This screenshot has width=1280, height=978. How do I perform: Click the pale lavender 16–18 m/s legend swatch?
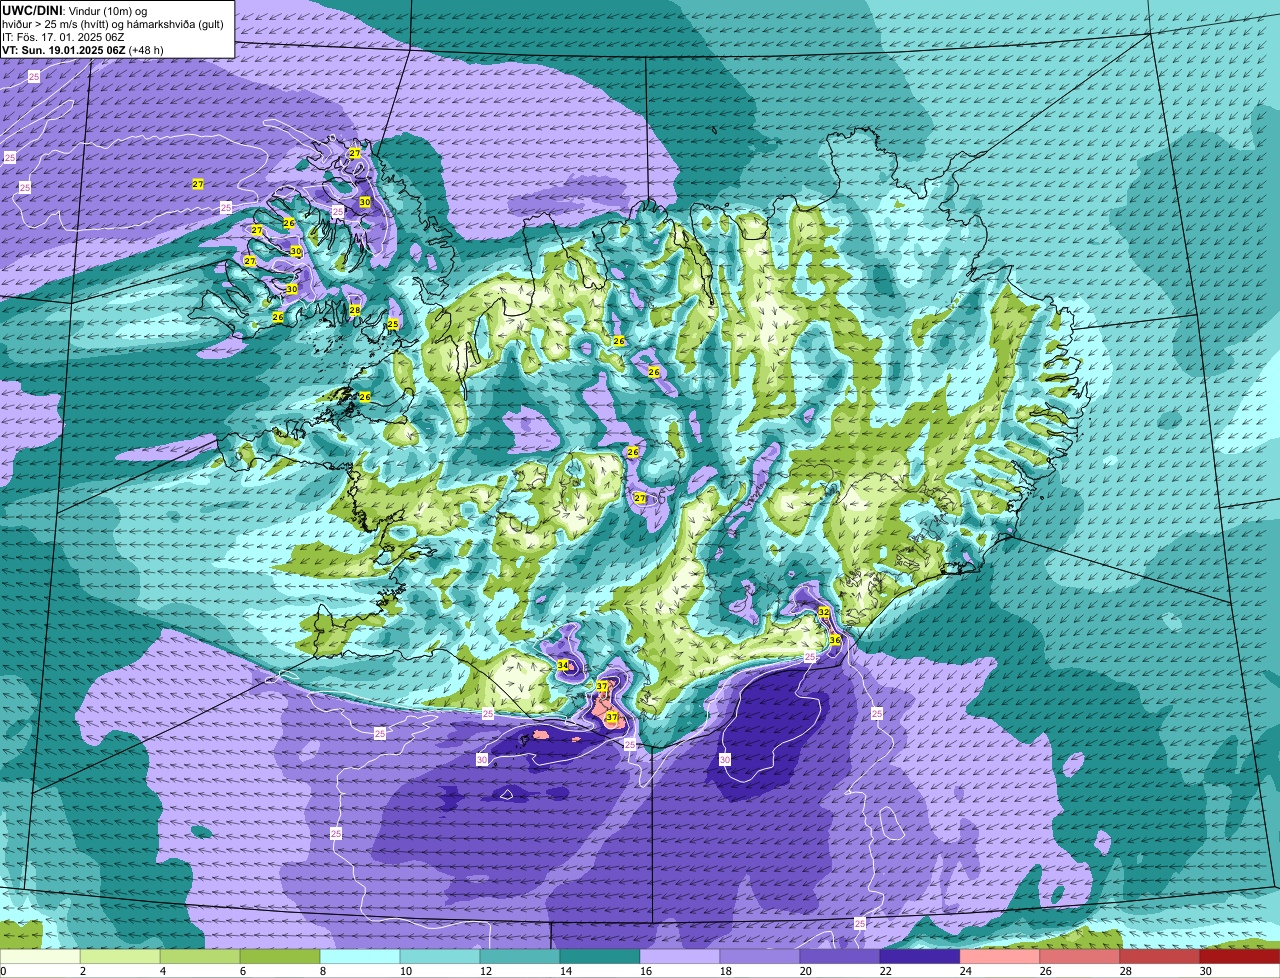click(x=680, y=956)
